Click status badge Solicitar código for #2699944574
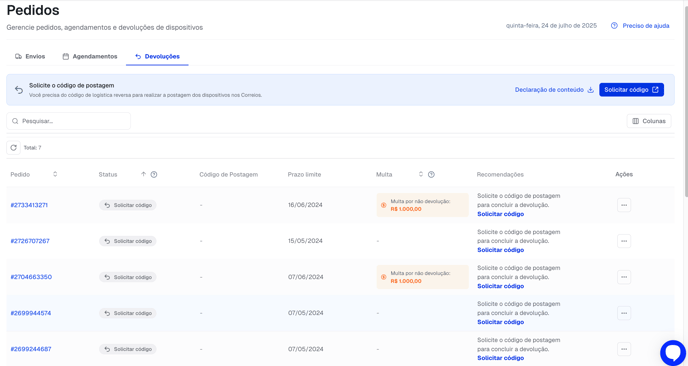This screenshot has height=366, width=688. tap(128, 313)
